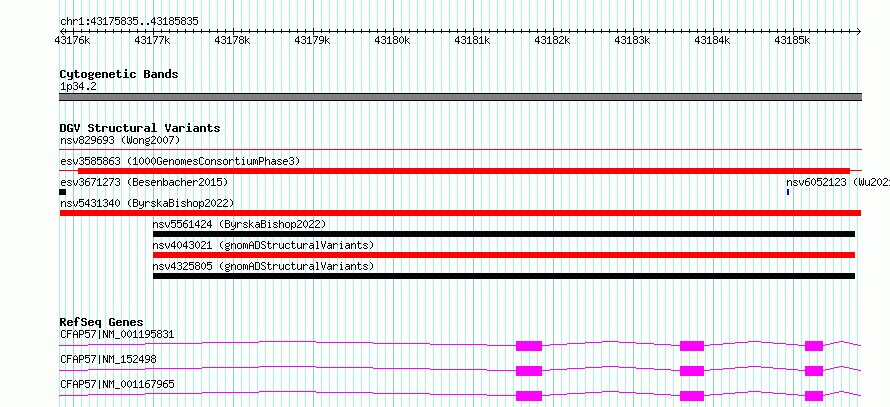Open variant nsv5561424 (ByrskaBishop2022) label
Screen dimensions: 890x407
(240, 224)
